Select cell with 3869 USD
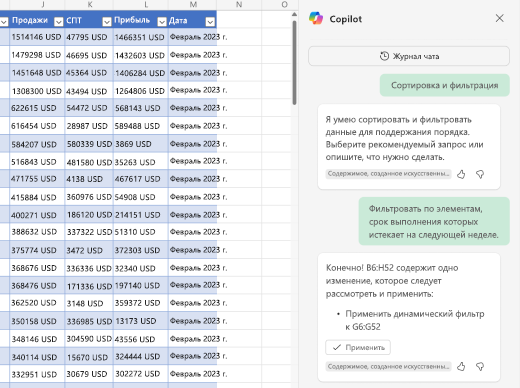 pos(141,144)
